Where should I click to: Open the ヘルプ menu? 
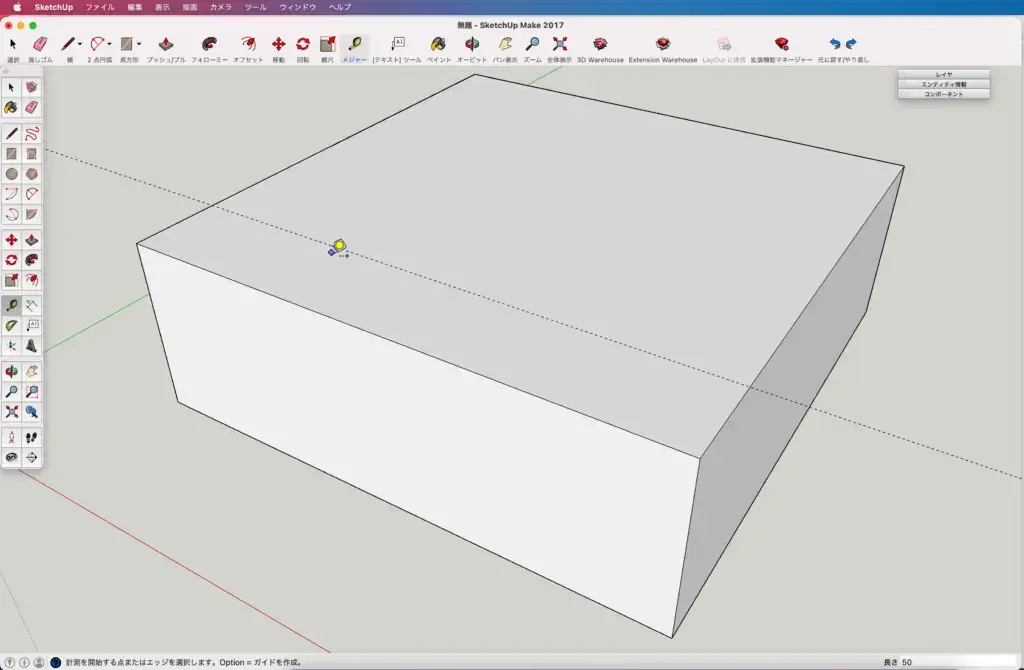coord(339,7)
